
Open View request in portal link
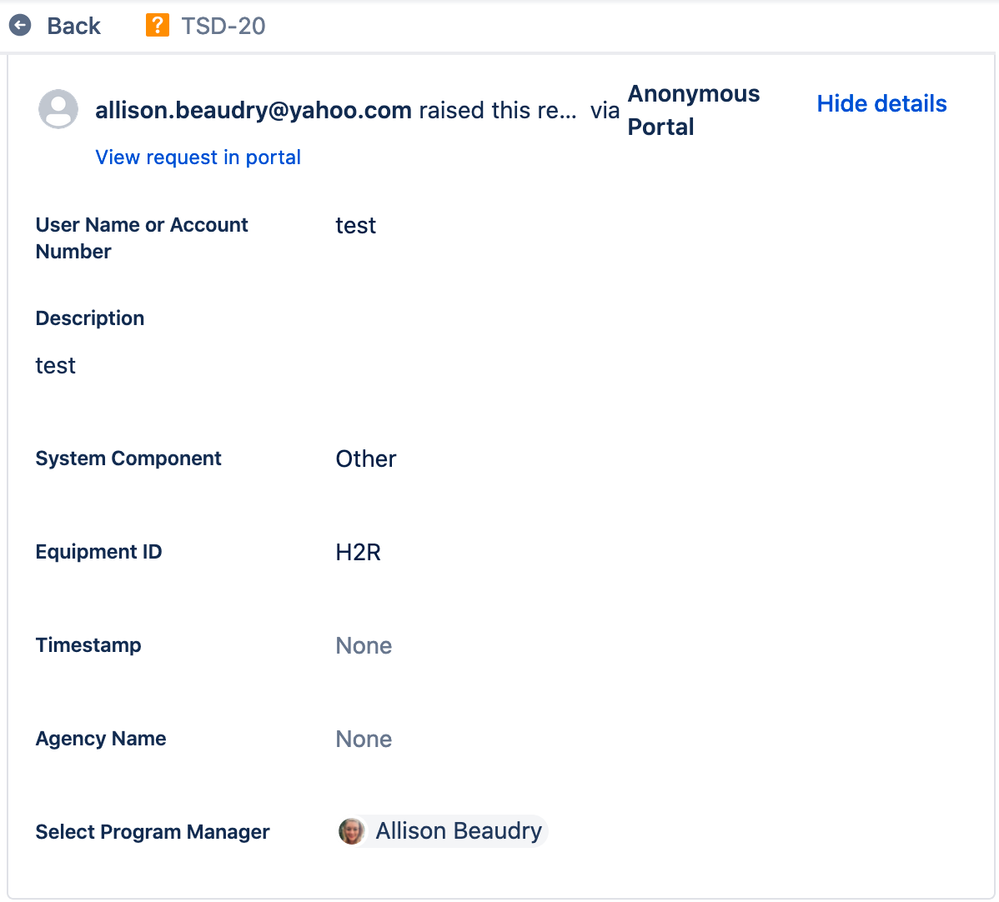pyautogui.click(x=198, y=157)
